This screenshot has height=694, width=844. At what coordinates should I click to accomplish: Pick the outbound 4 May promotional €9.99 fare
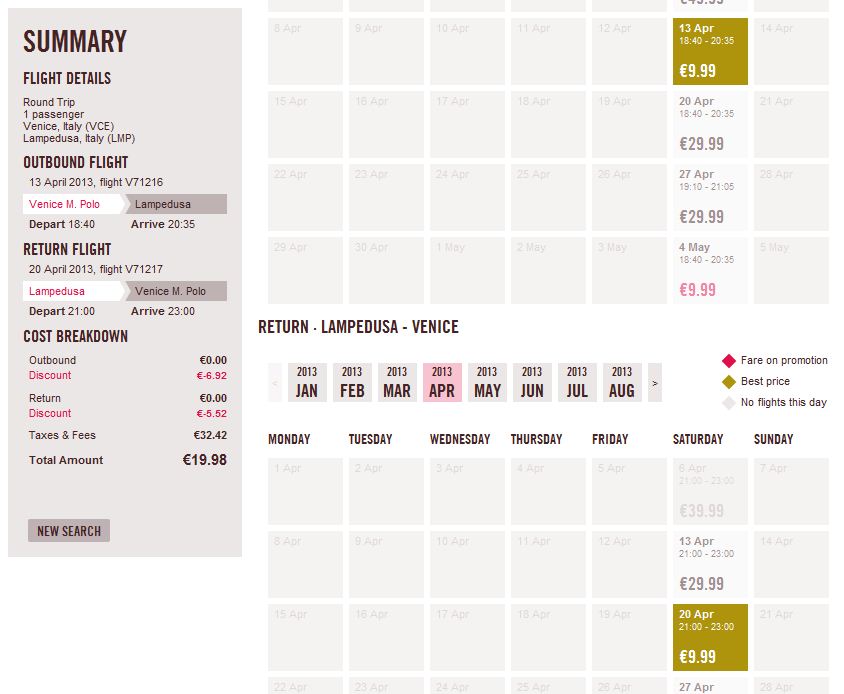[x=710, y=270]
